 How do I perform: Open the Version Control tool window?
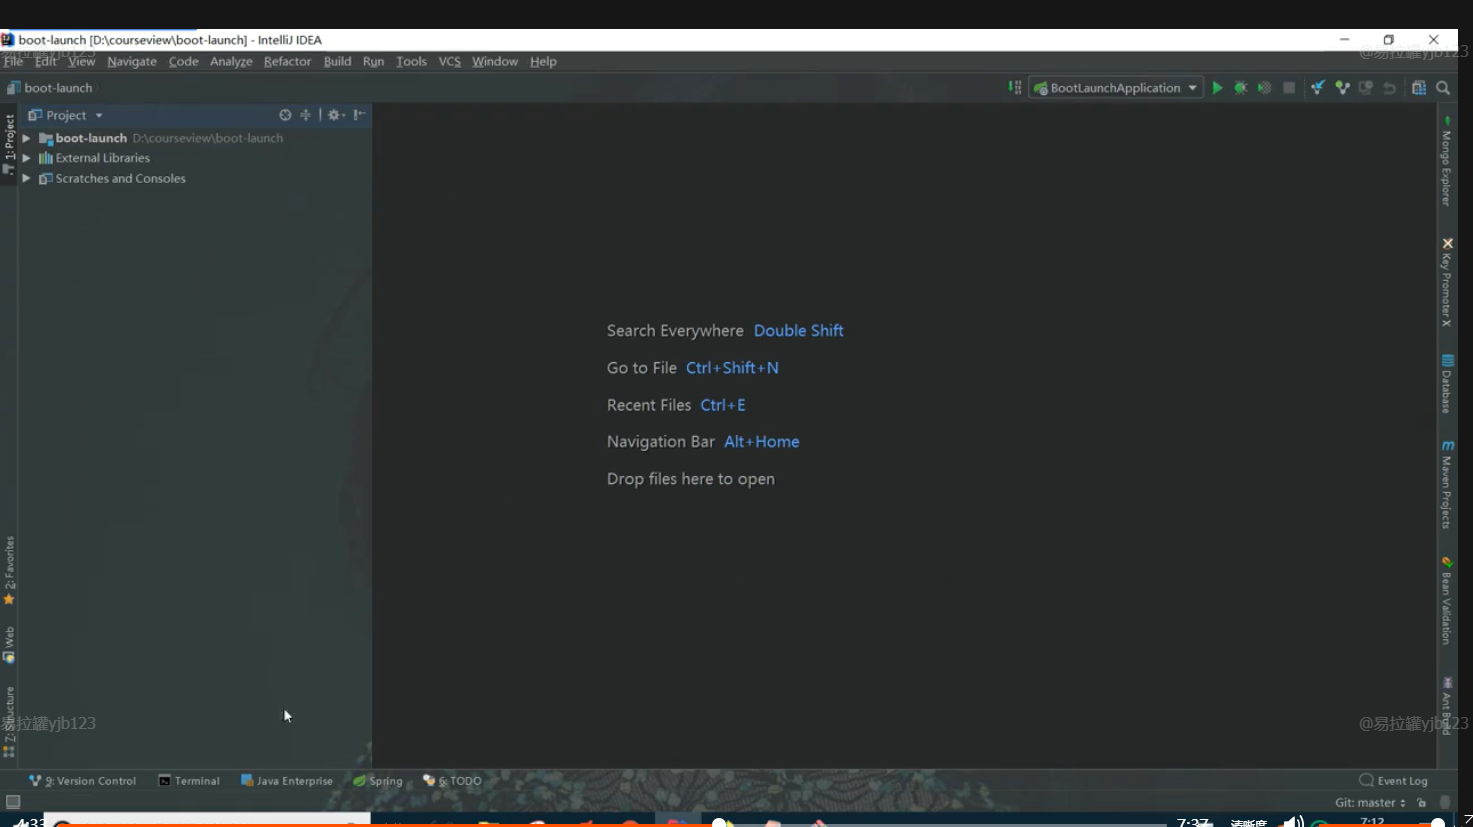[82, 781]
